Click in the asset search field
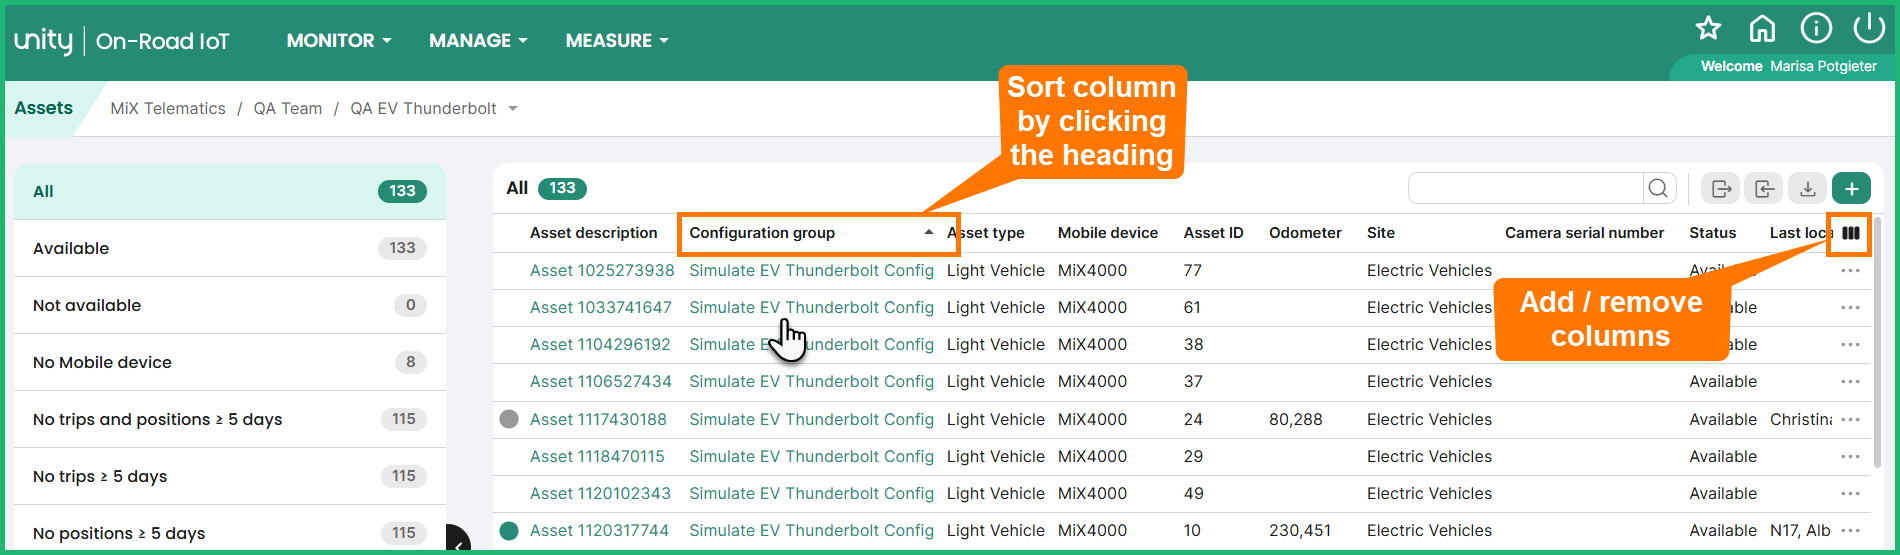Screen dimensions: 1900x555 (x=1526, y=188)
